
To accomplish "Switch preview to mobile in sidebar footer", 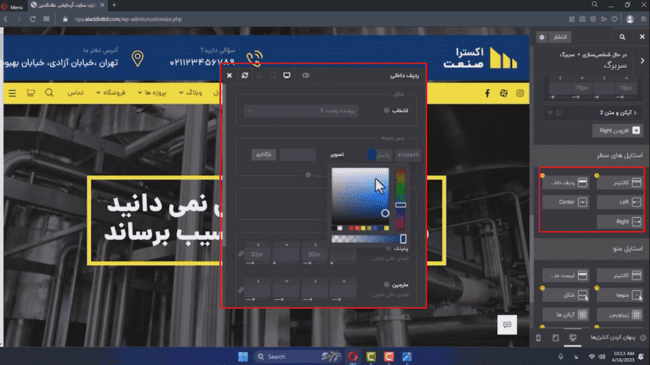I will pyautogui.click(x=538, y=338).
